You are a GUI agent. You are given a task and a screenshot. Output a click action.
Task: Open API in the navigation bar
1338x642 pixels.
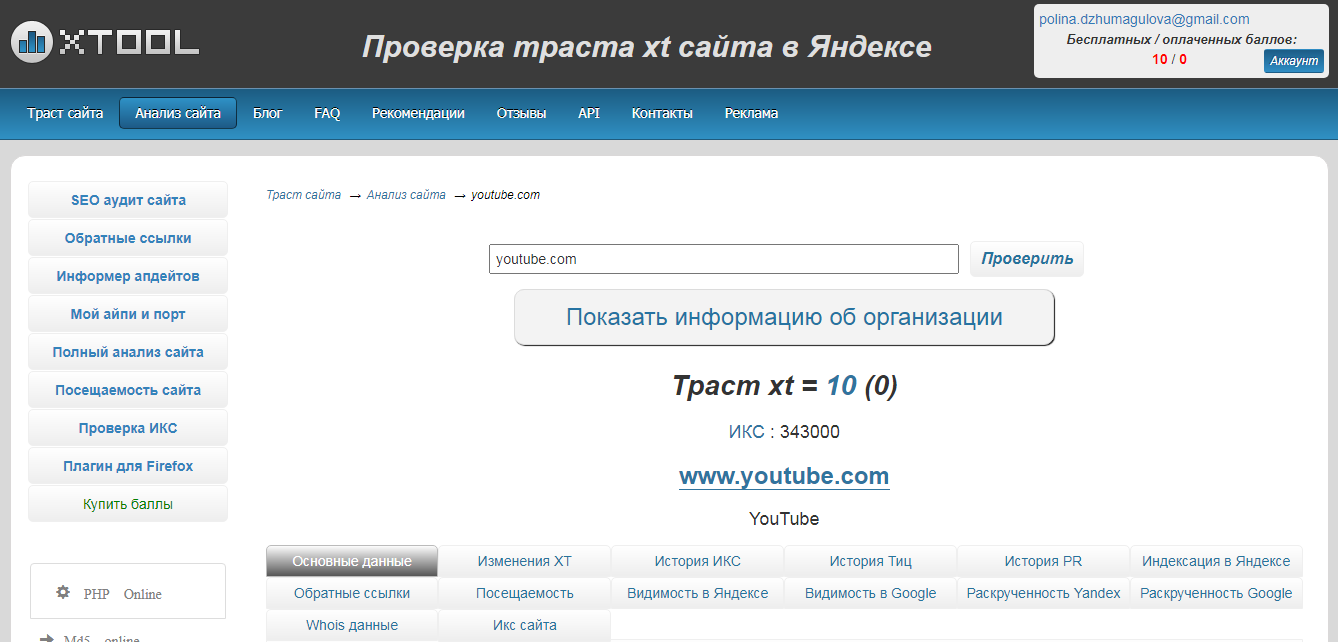(x=589, y=113)
